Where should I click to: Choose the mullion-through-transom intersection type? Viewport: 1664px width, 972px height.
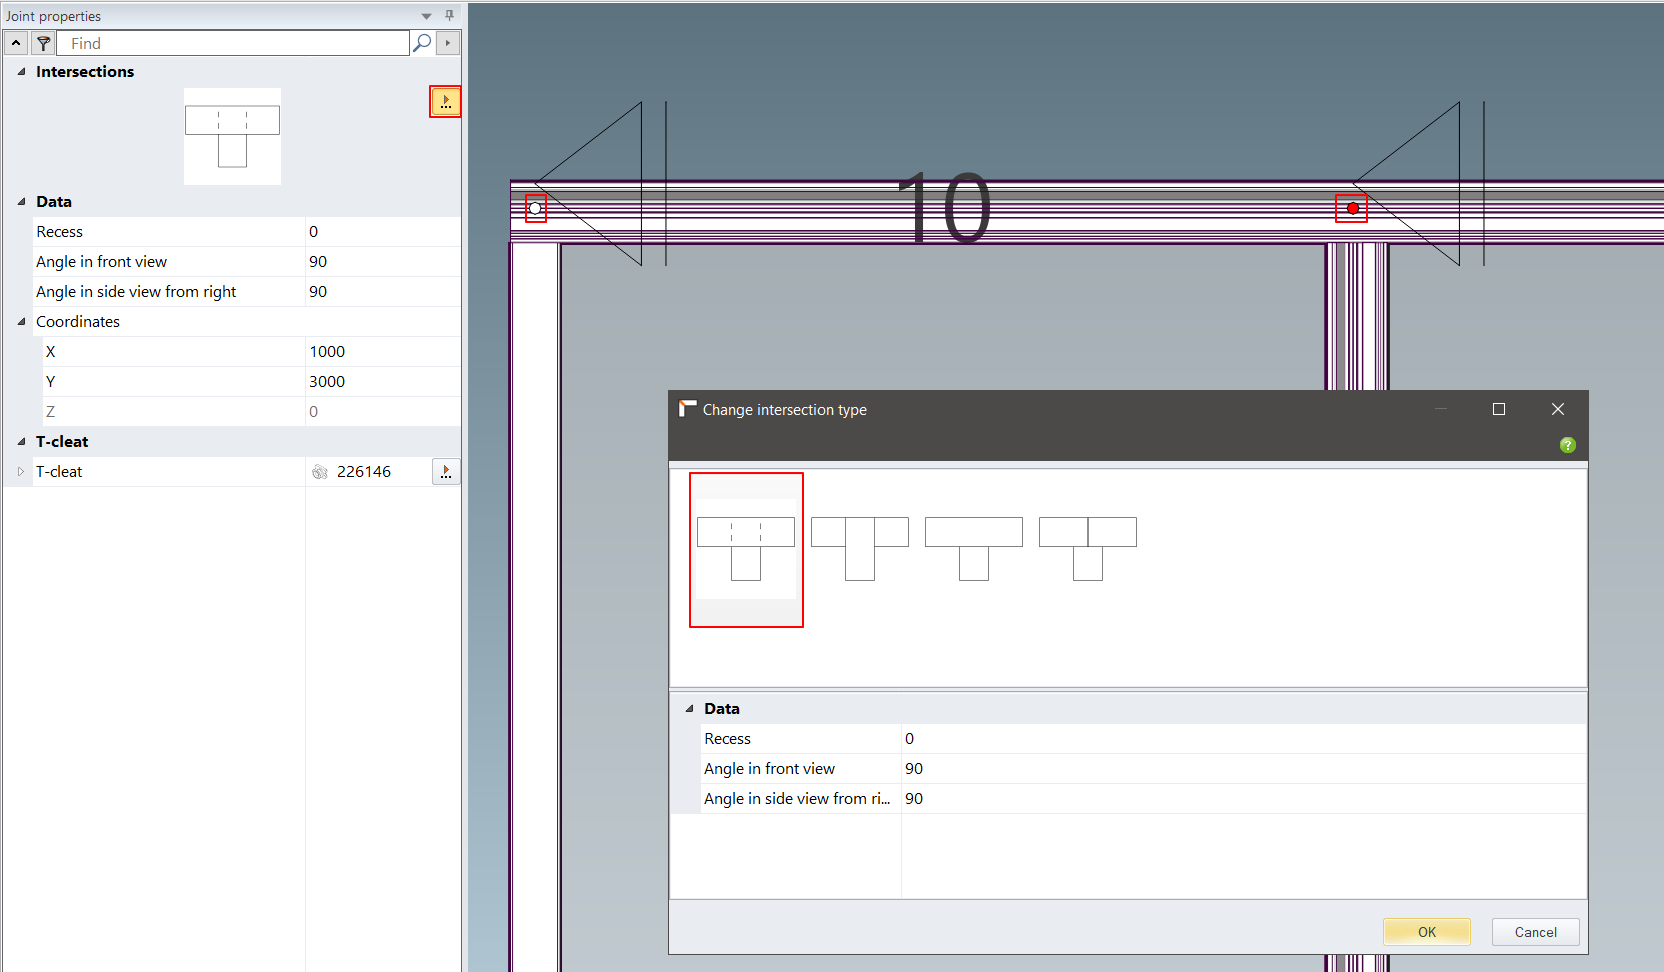859,548
